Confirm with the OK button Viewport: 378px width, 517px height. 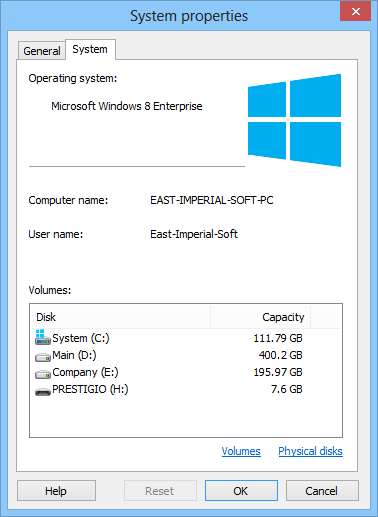point(241,491)
